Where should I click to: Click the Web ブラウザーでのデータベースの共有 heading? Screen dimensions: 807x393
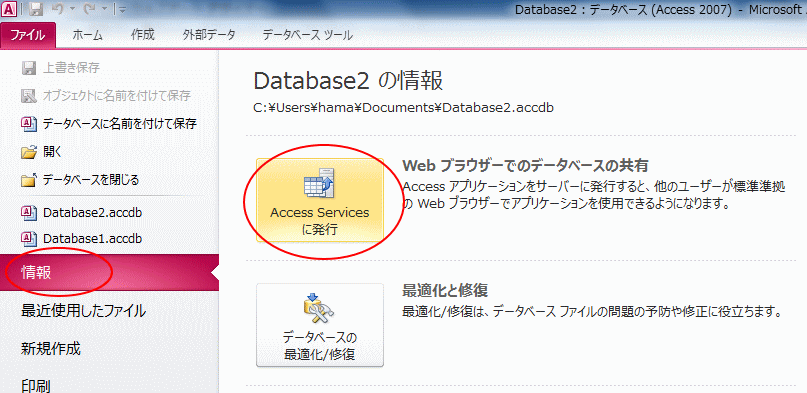click(x=525, y=165)
